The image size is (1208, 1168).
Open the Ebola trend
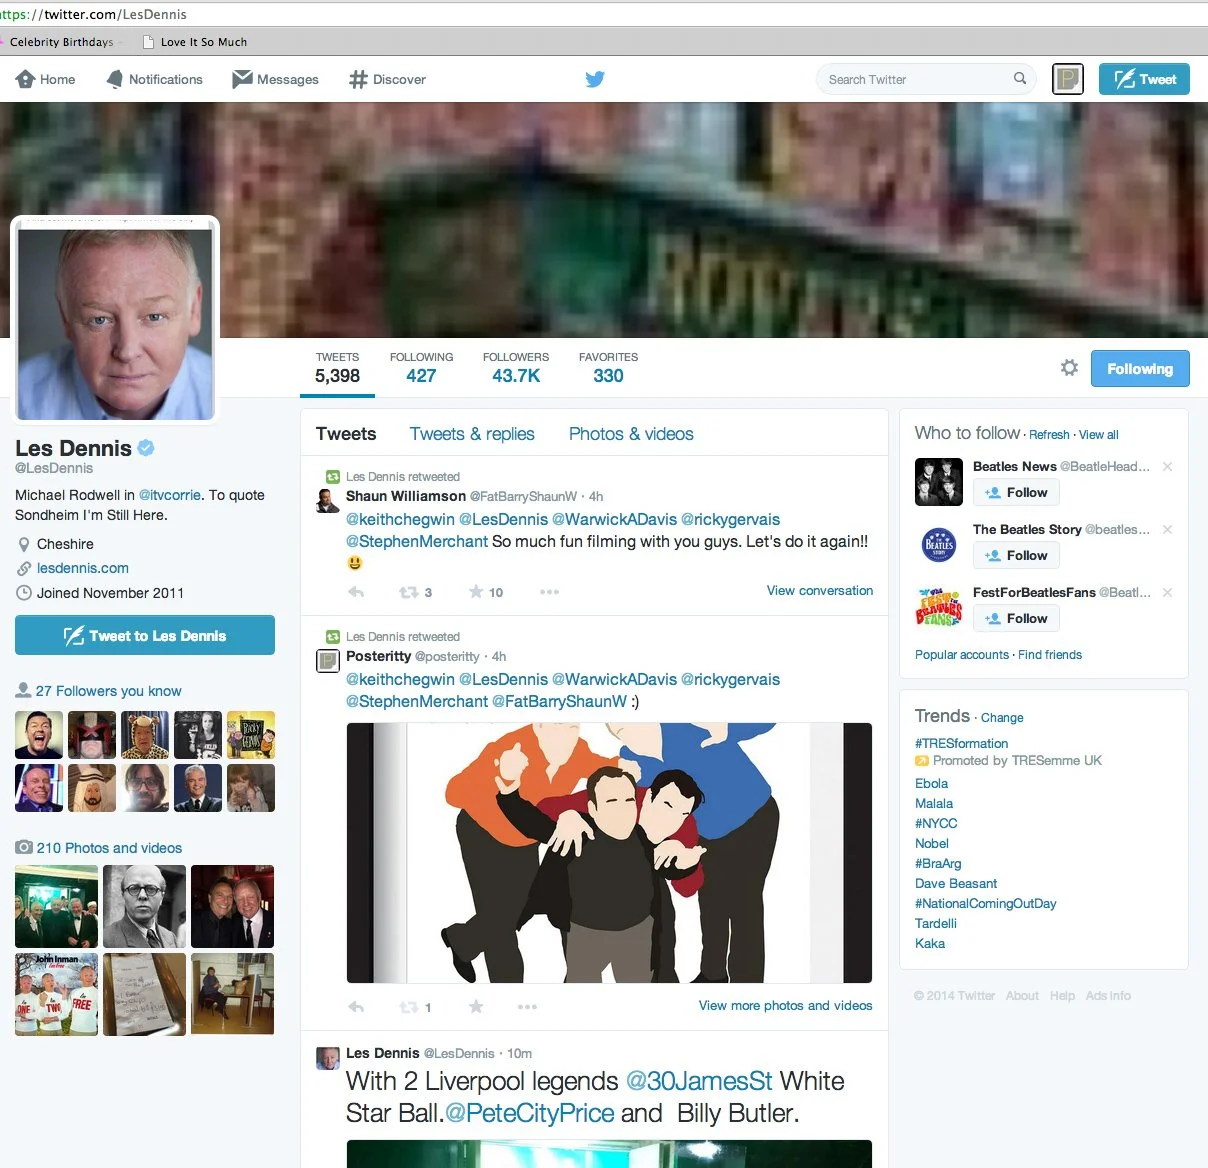pyautogui.click(x=931, y=783)
